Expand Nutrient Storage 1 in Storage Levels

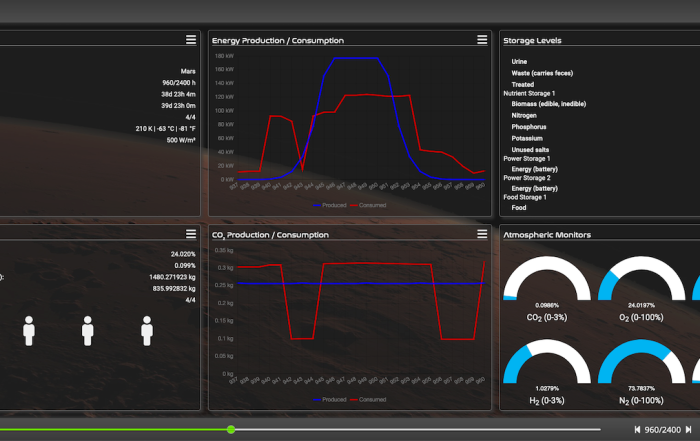coord(529,93)
